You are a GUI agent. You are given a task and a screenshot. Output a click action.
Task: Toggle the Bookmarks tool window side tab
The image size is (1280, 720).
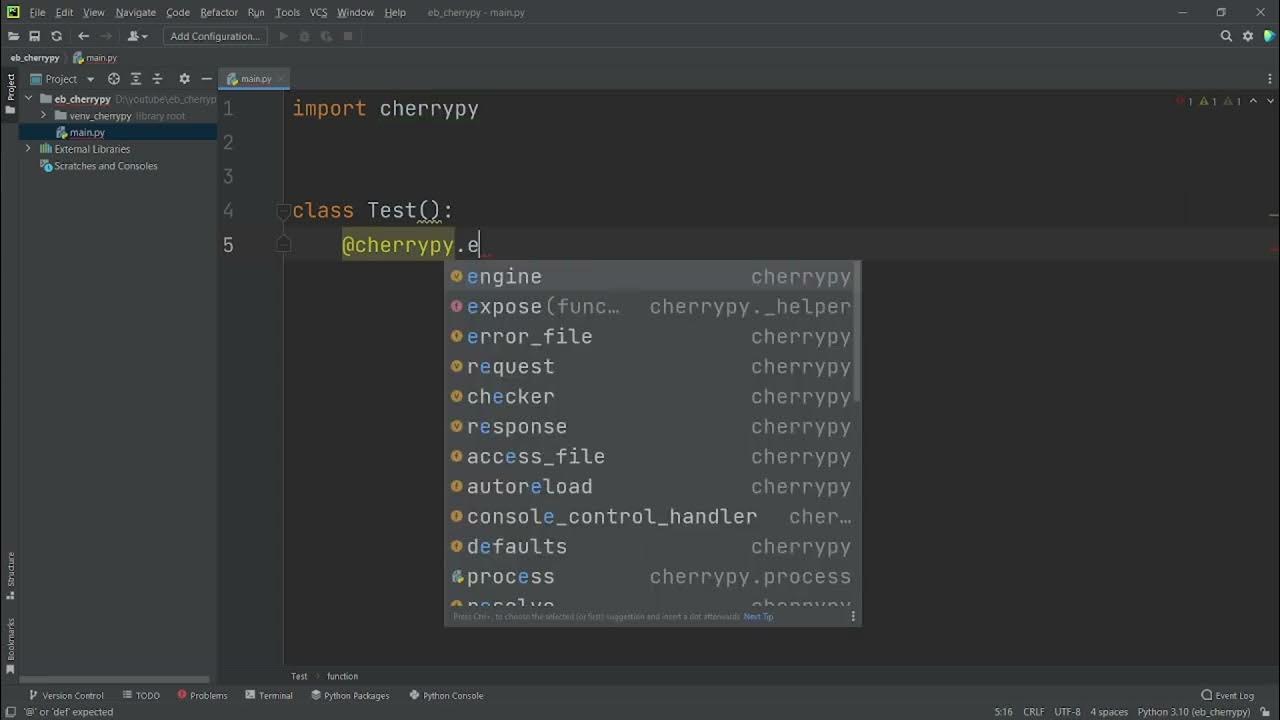tap(10, 645)
